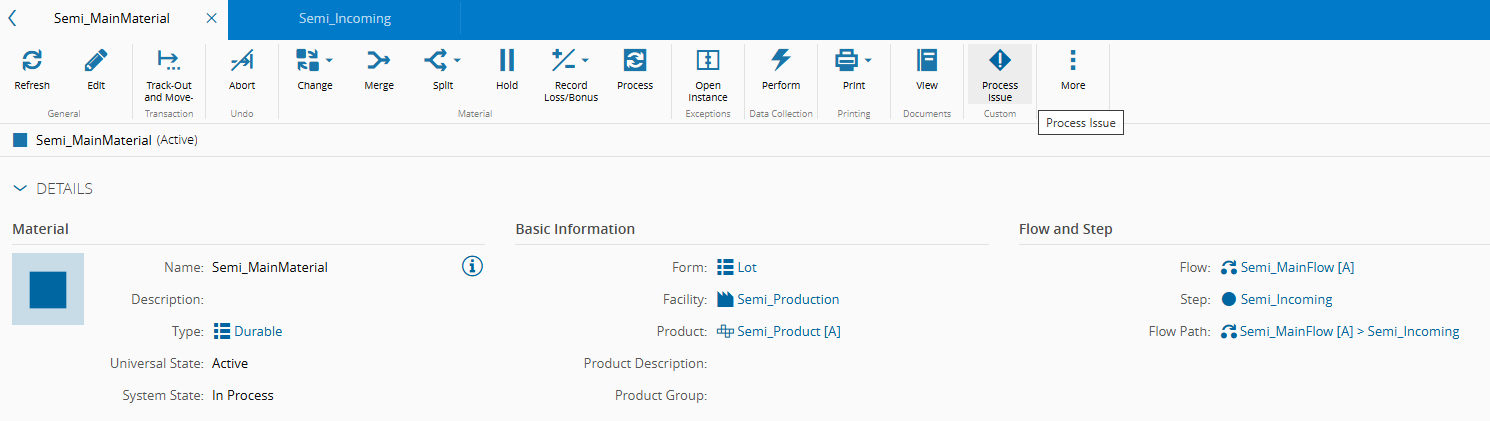
Task: Close the Semi_MainMaterial tab
Action: (210, 19)
